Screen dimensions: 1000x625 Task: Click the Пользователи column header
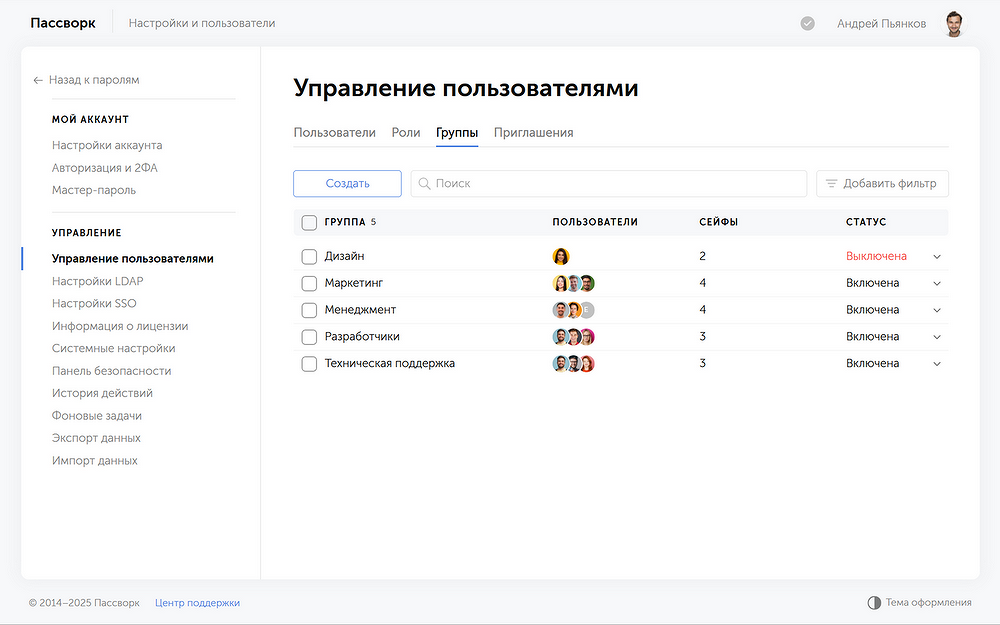pos(595,222)
